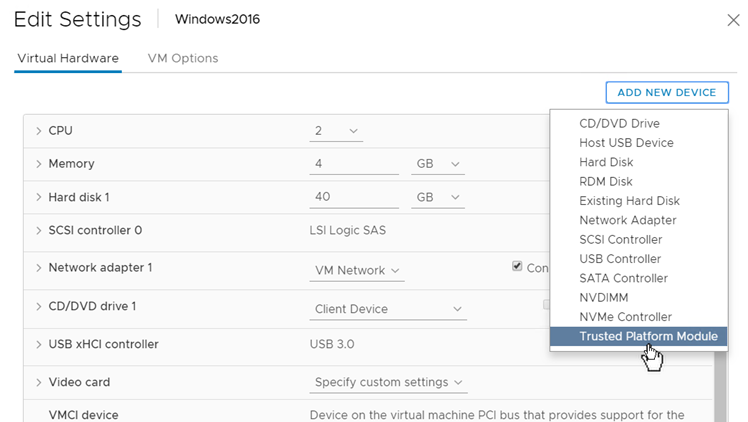The width and height of the screenshot is (748, 422).
Task: Add a Host USB Device
Action: (x=626, y=143)
